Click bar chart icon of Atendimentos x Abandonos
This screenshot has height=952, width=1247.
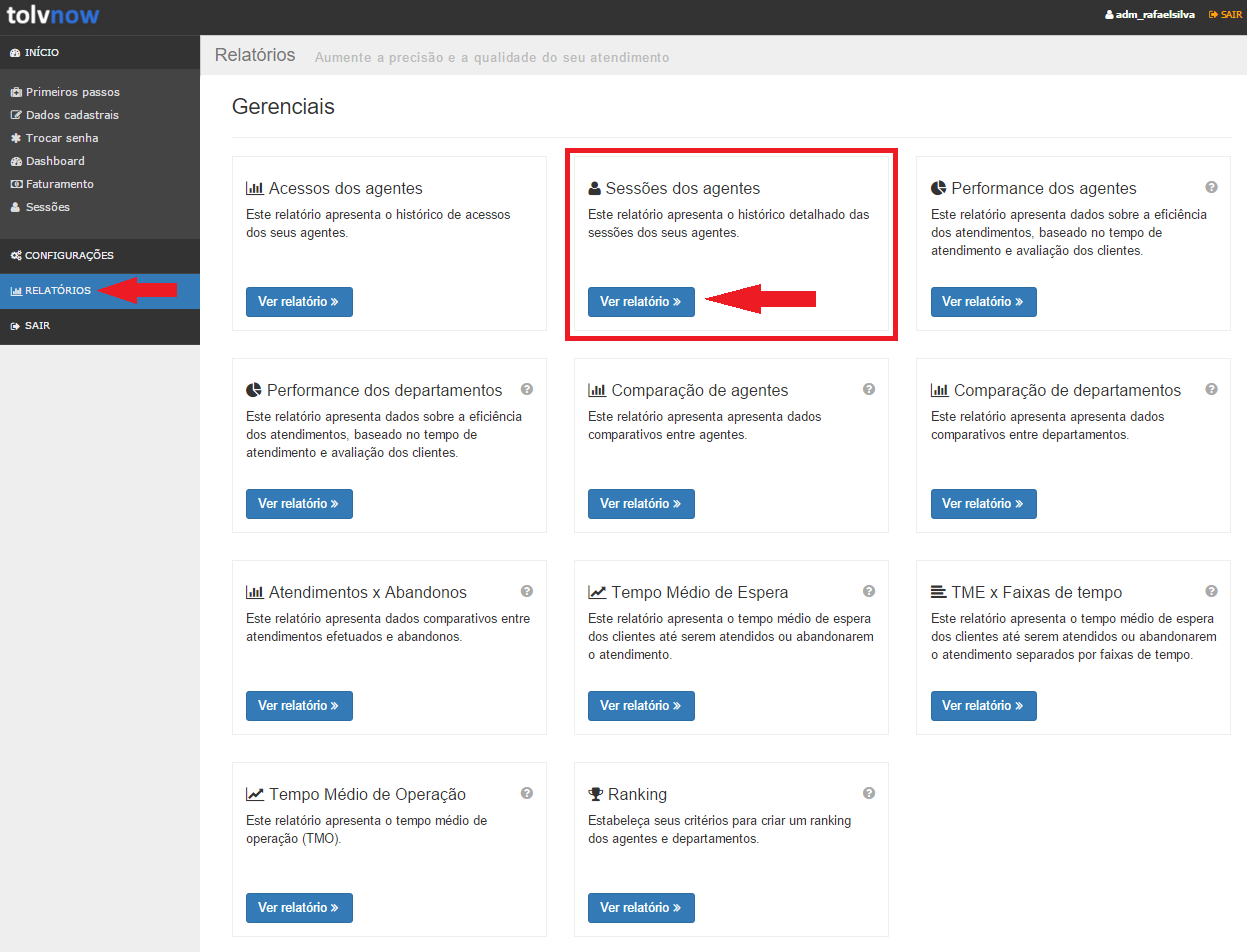click(255, 592)
